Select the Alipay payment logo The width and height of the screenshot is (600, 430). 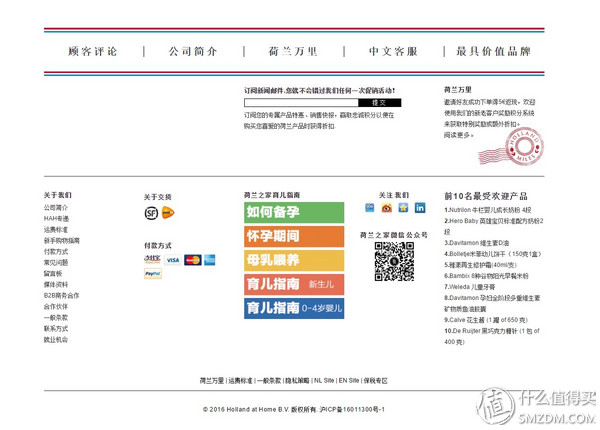[x=152, y=260]
